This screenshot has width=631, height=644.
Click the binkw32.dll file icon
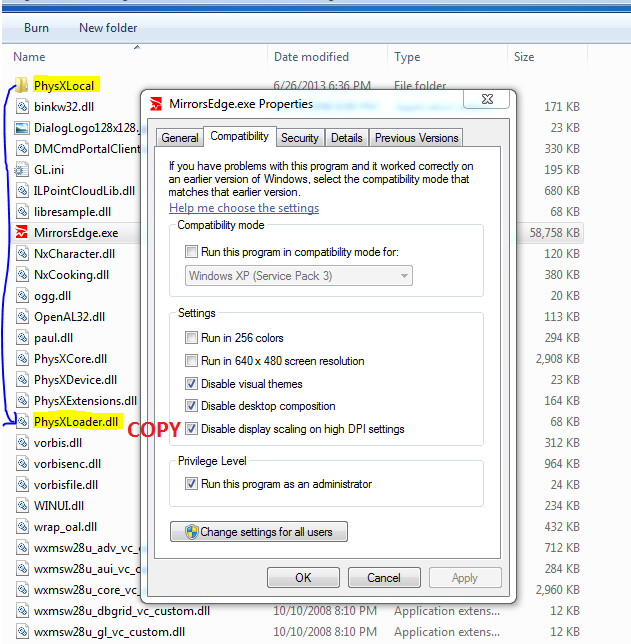[x=22, y=106]
